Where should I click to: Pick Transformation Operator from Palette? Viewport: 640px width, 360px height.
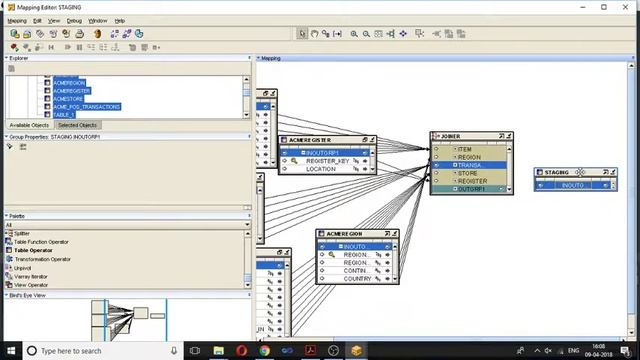(42, 259)
